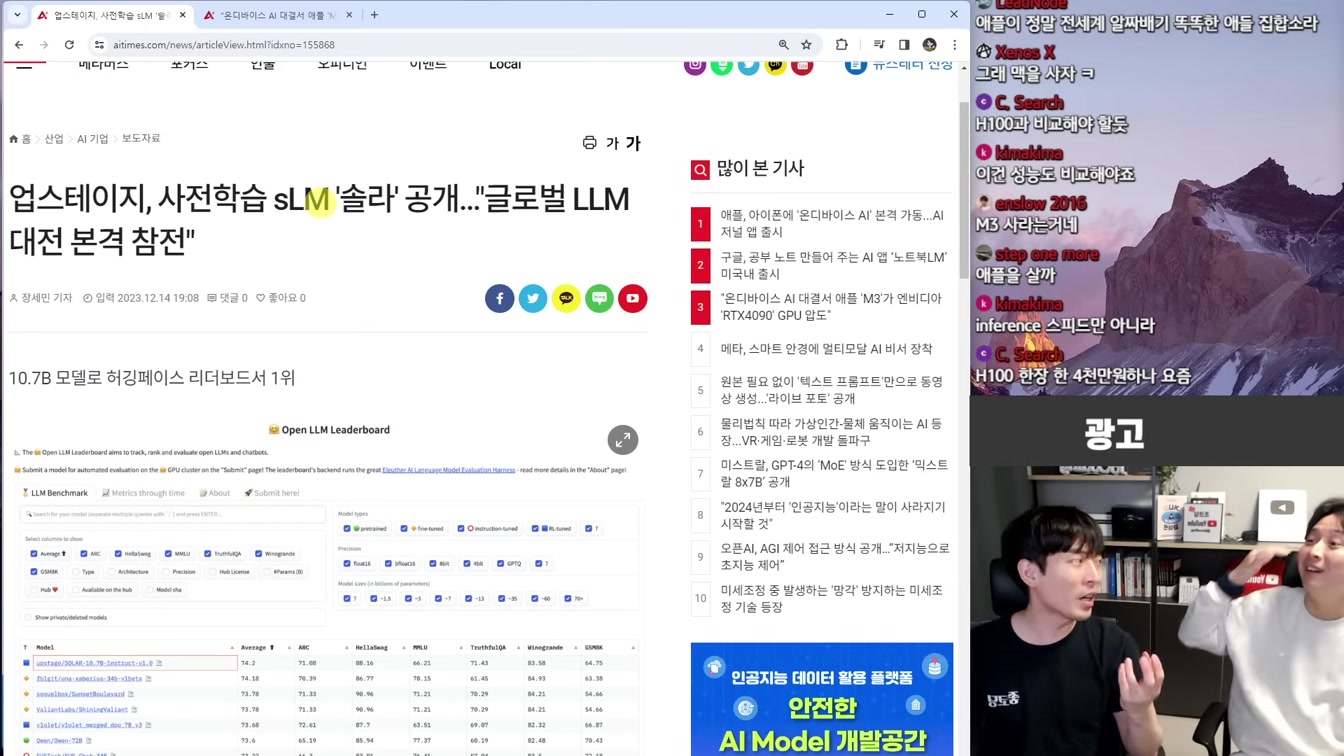Enlarge the leaderboard image with expand icon

[x=622, y=440]
